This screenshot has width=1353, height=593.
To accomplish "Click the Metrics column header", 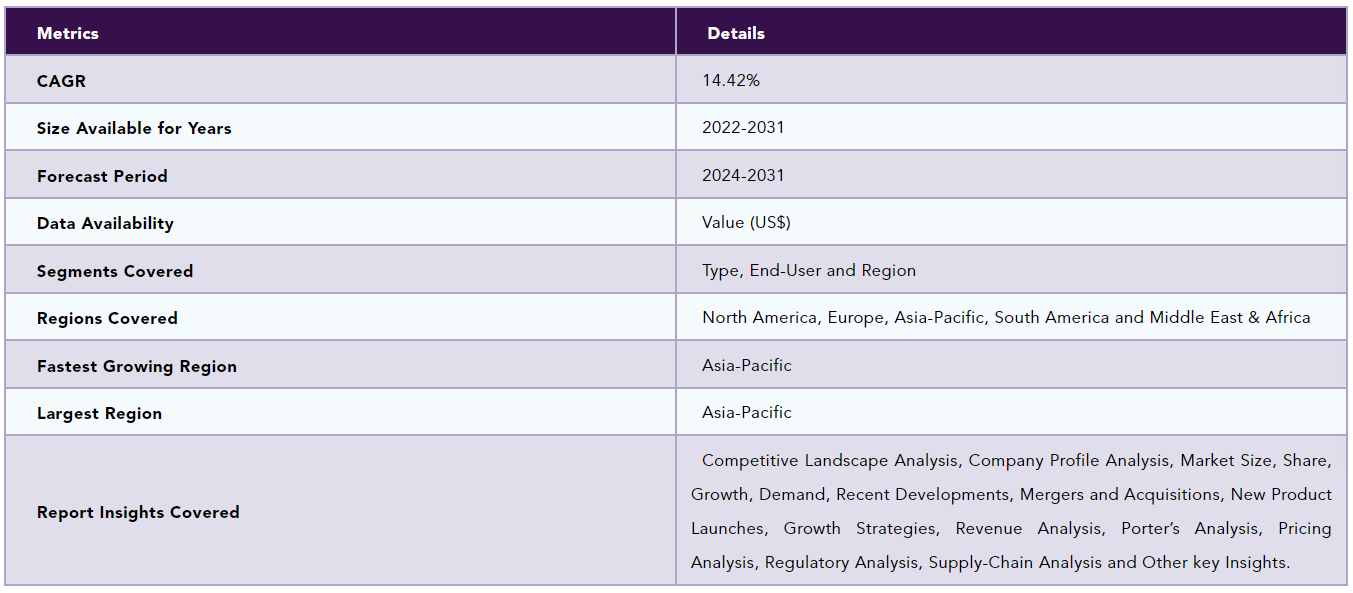I will [x=68, y=33].
